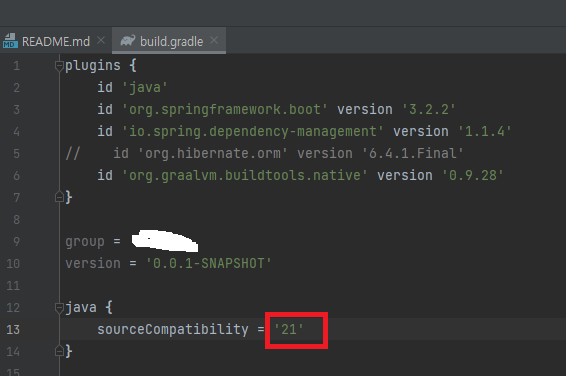The width and height of the screenshot is (566, 376).
Task: Collapse the java block fold arrow
Action: [59, 308]
